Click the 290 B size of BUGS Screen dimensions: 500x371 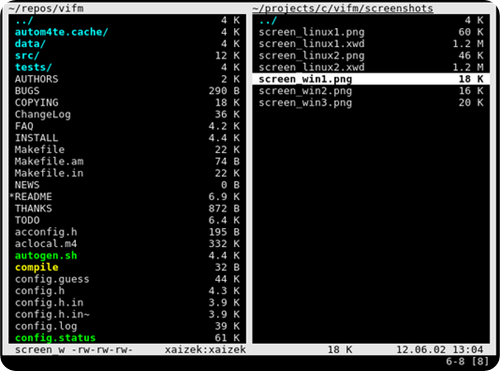pyautogui.click(x=224, y=91)
